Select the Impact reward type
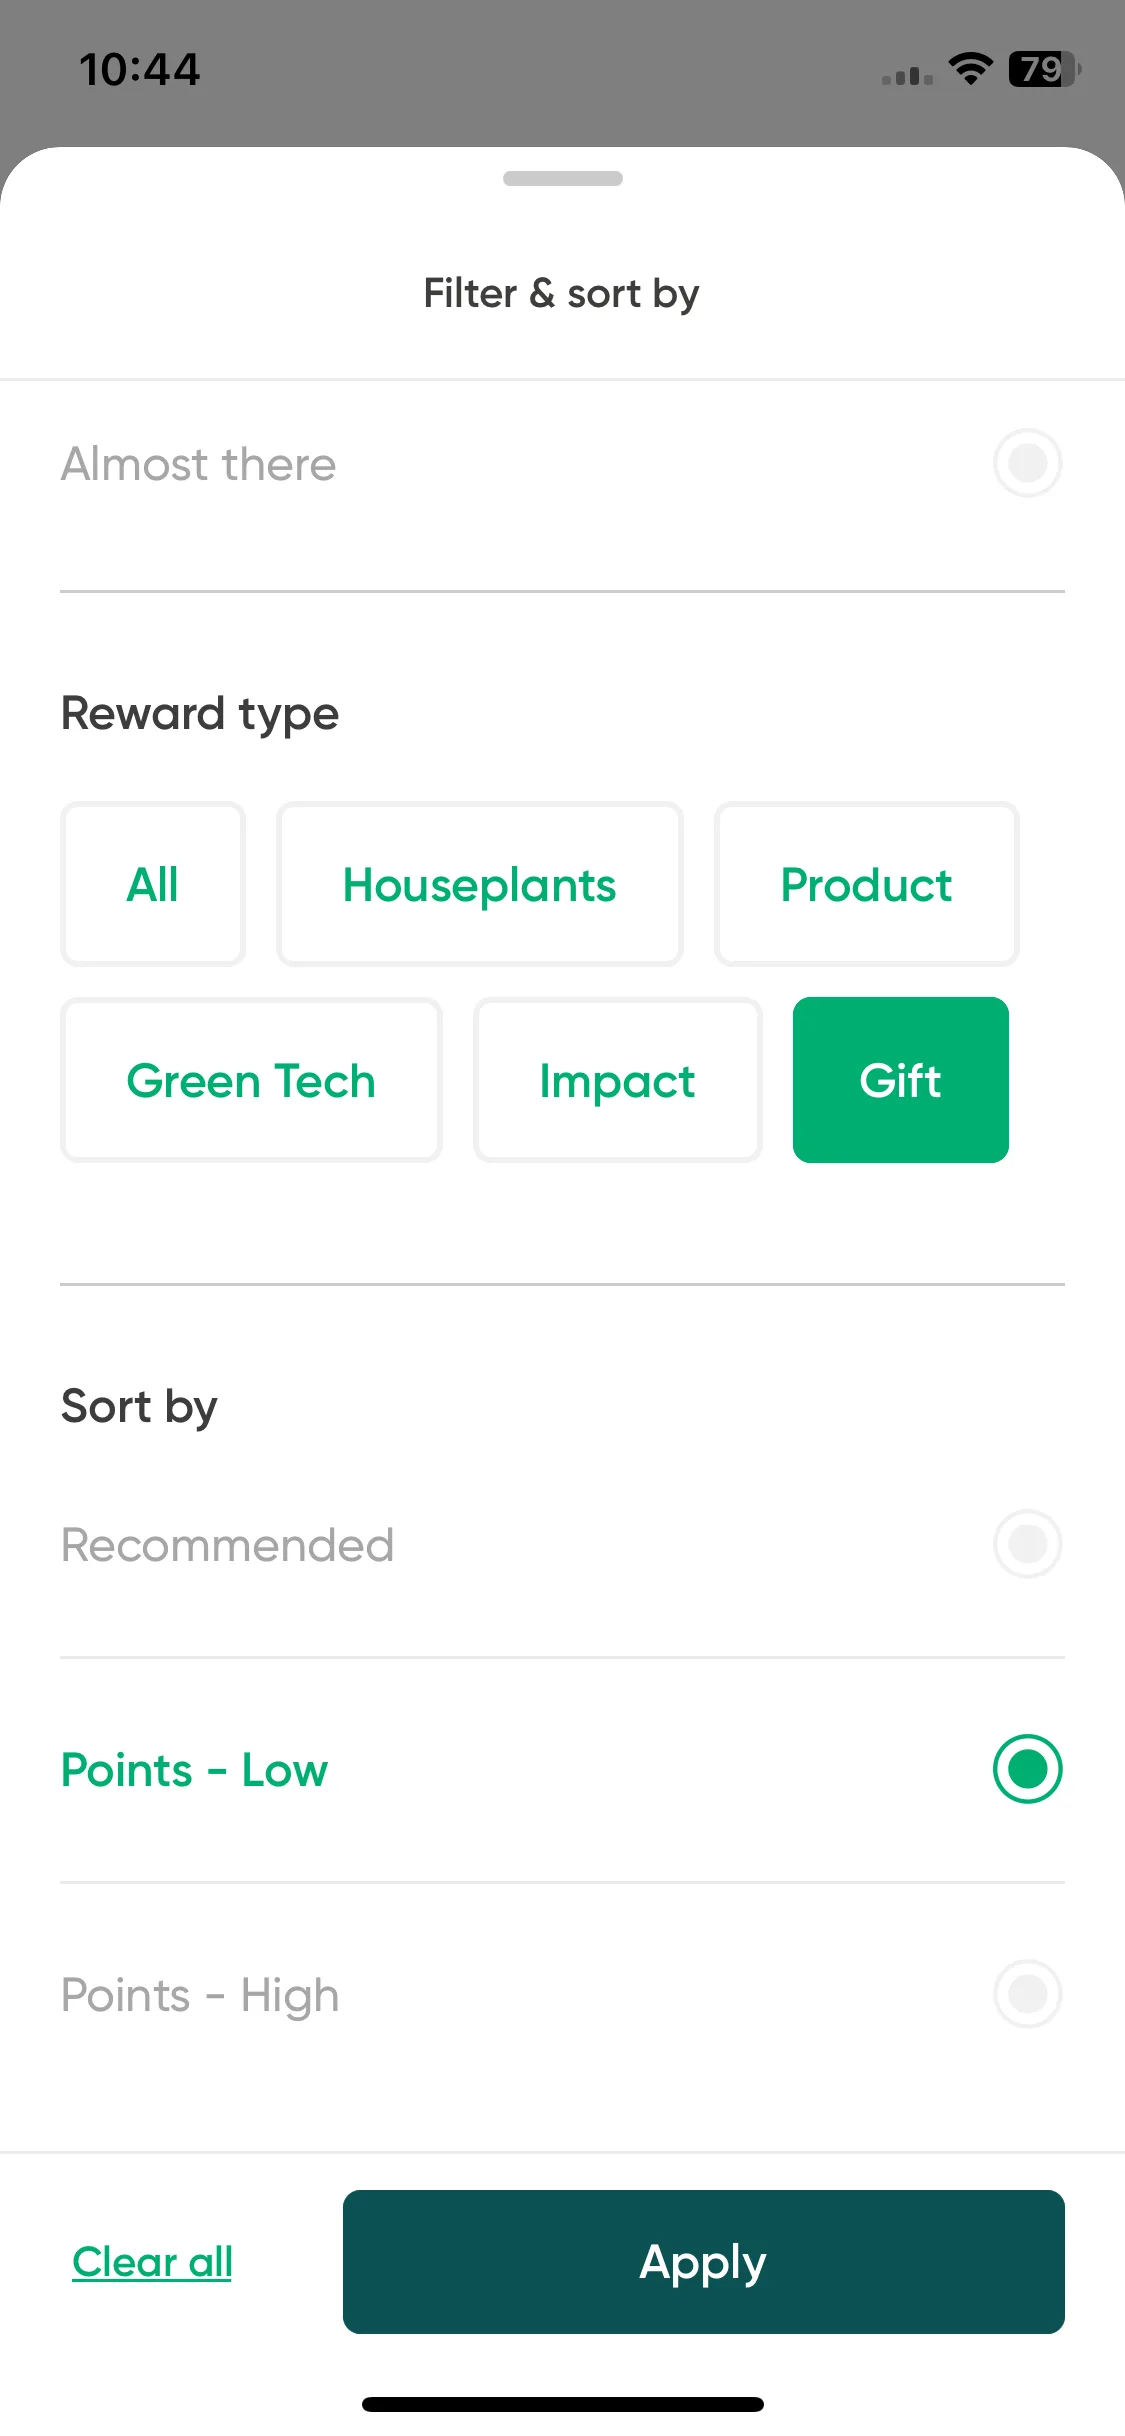 tap(618, 1080)
